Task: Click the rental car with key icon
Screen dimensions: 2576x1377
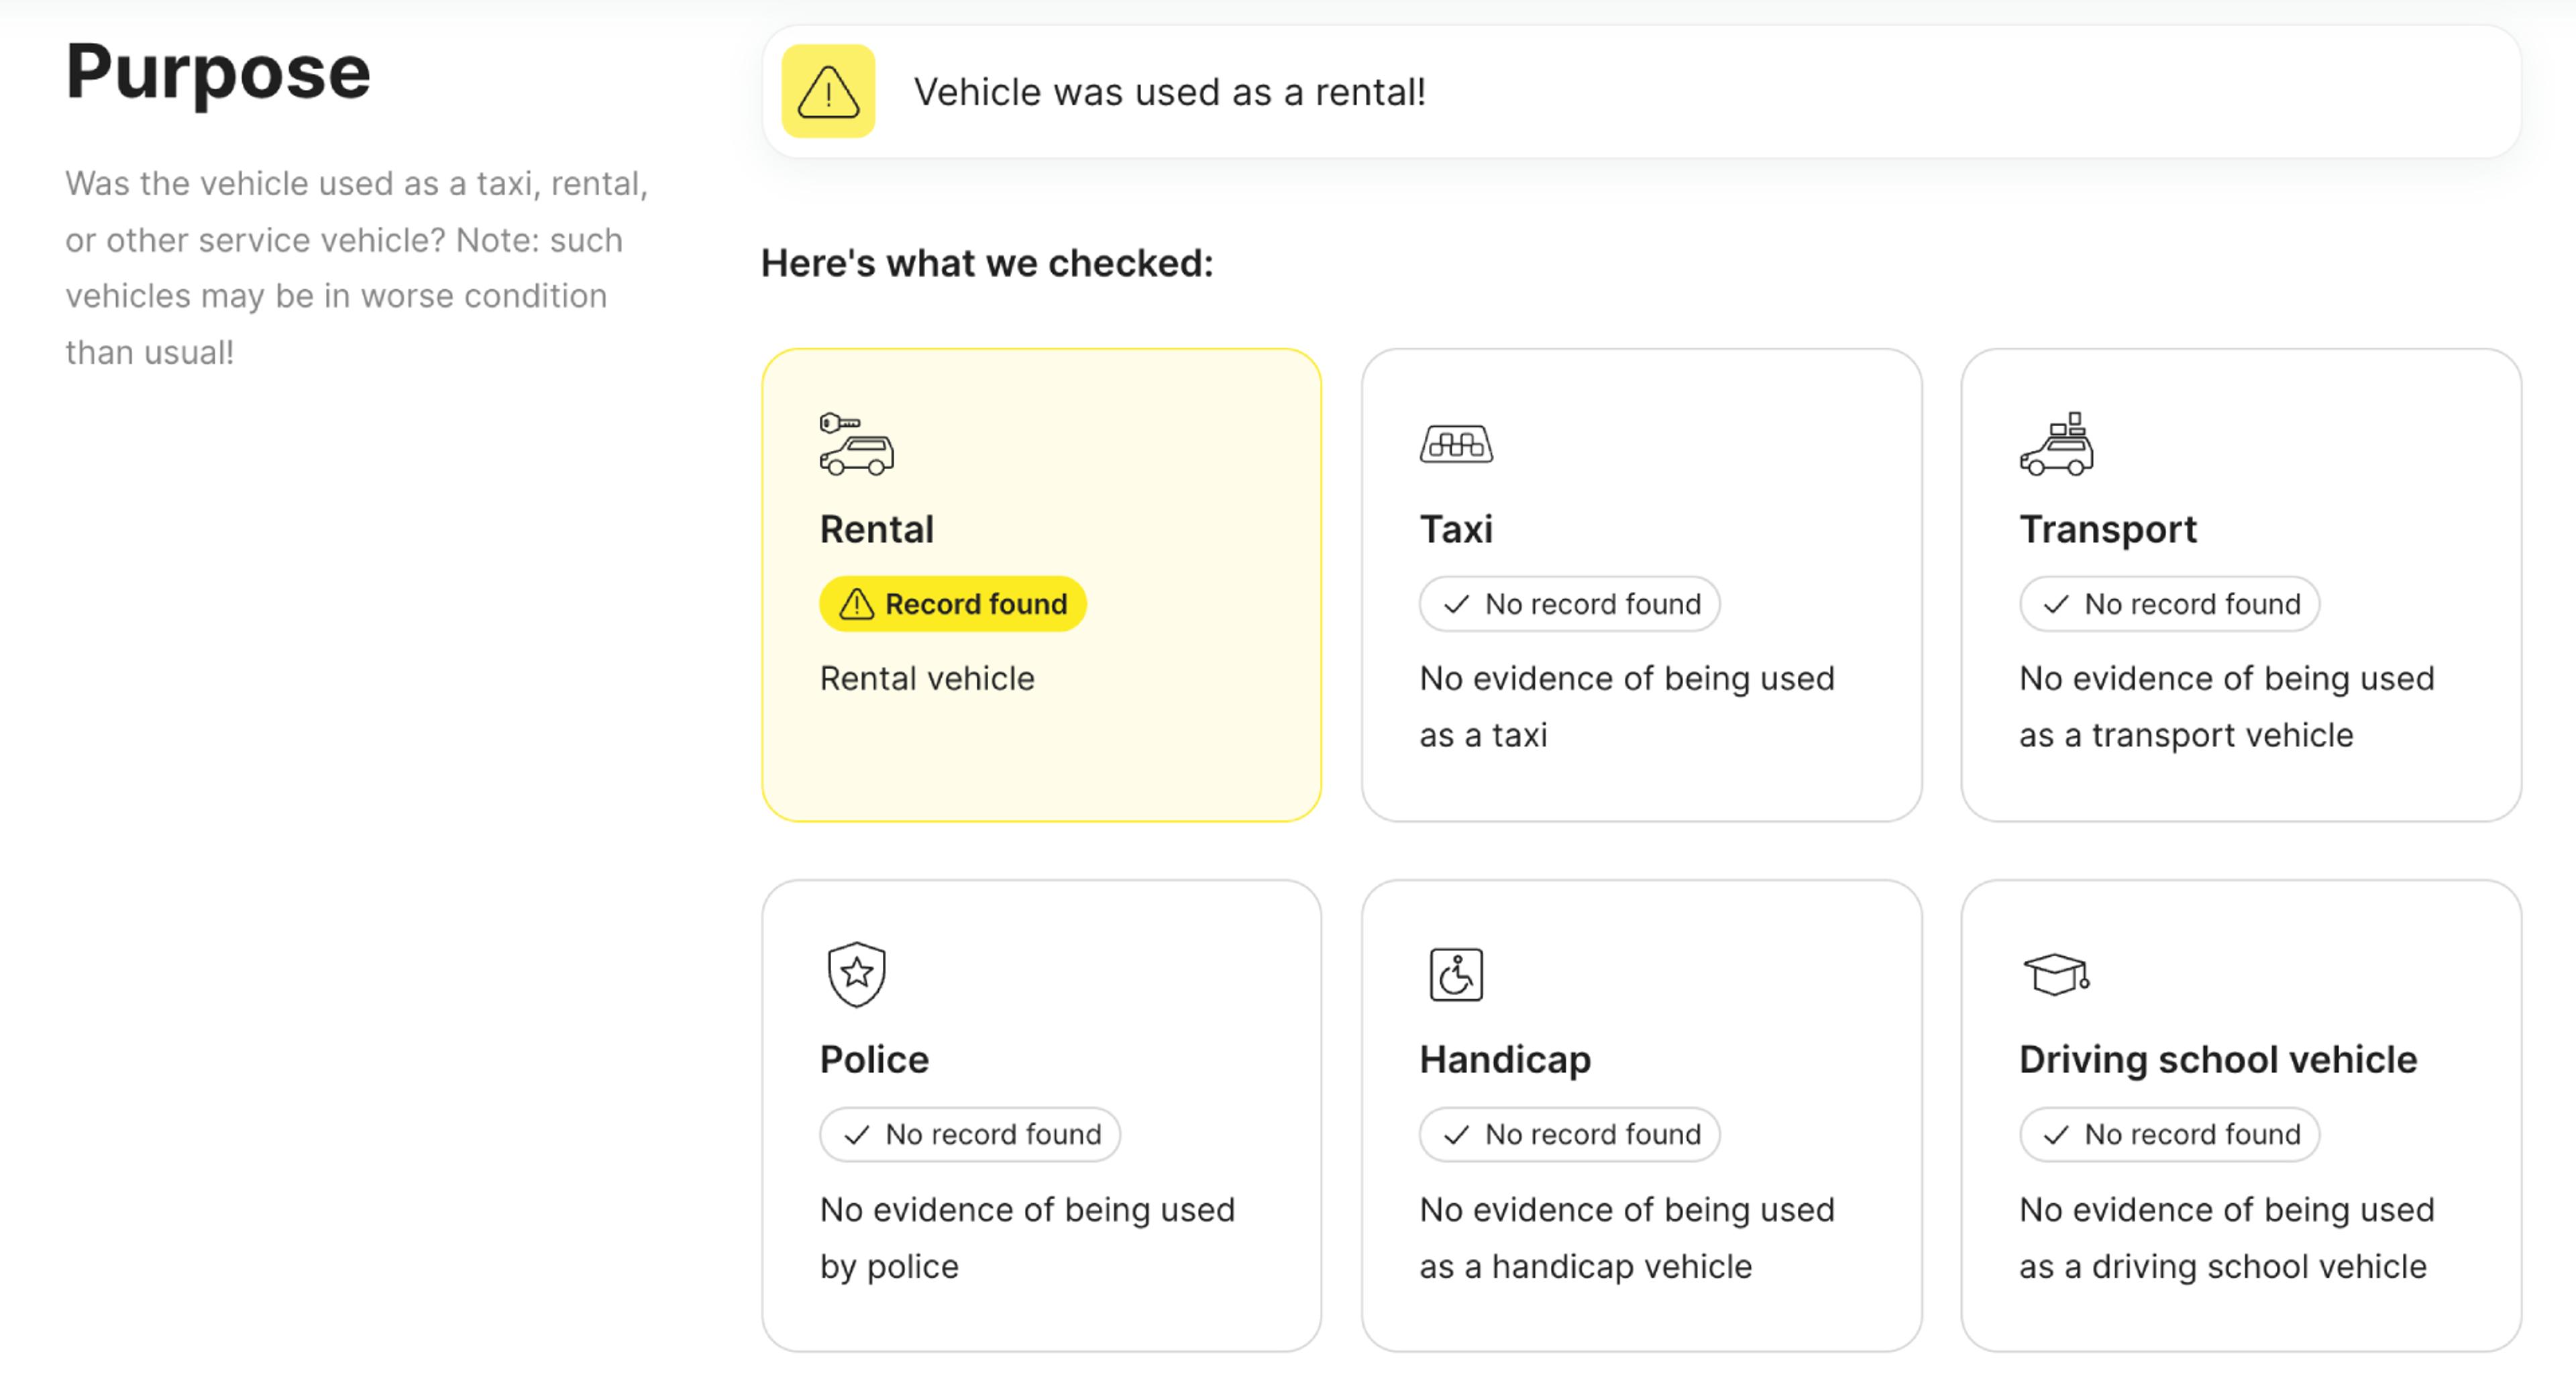Action: [856, 443]
